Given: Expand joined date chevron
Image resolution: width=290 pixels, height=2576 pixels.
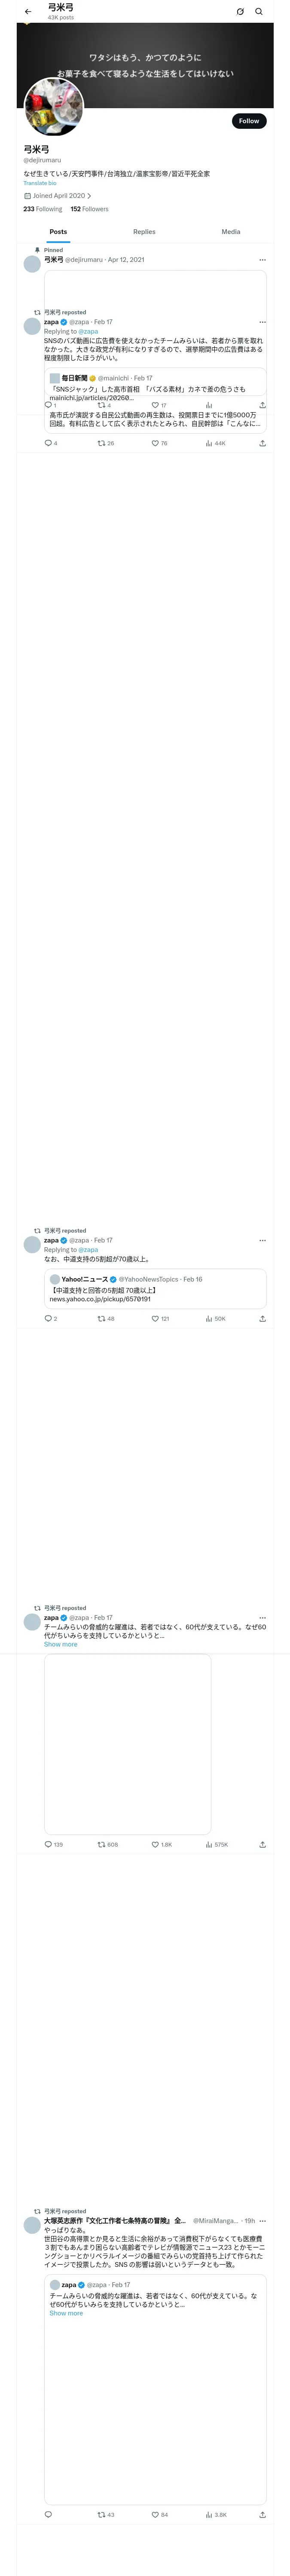Looking at the screenshot, I should tap(89, 196).
